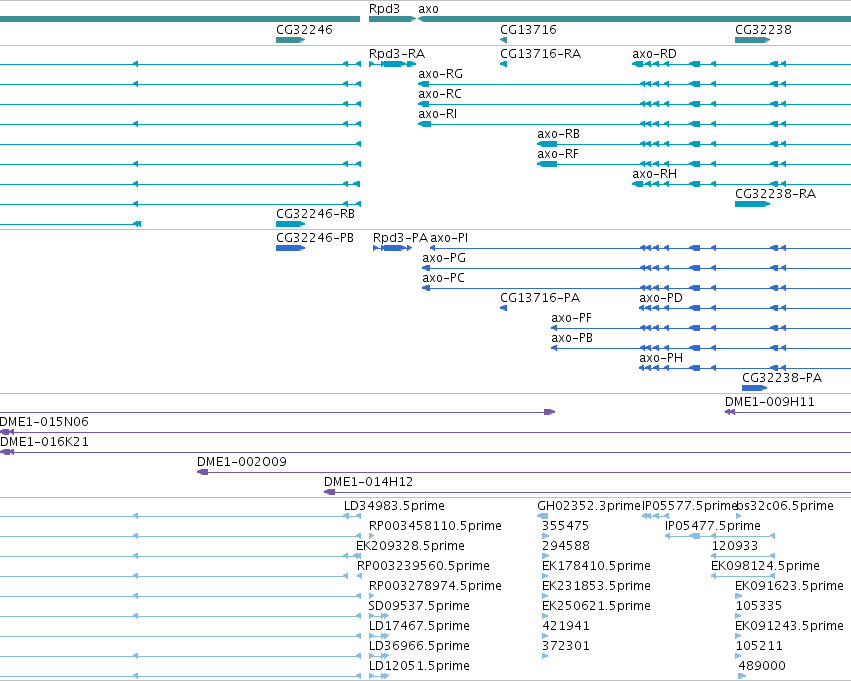The width and height of the screenshot is (851, 681).
Task: Open protein CG32238-PA label
Action: pyautogui.click(x=782, y=378)
